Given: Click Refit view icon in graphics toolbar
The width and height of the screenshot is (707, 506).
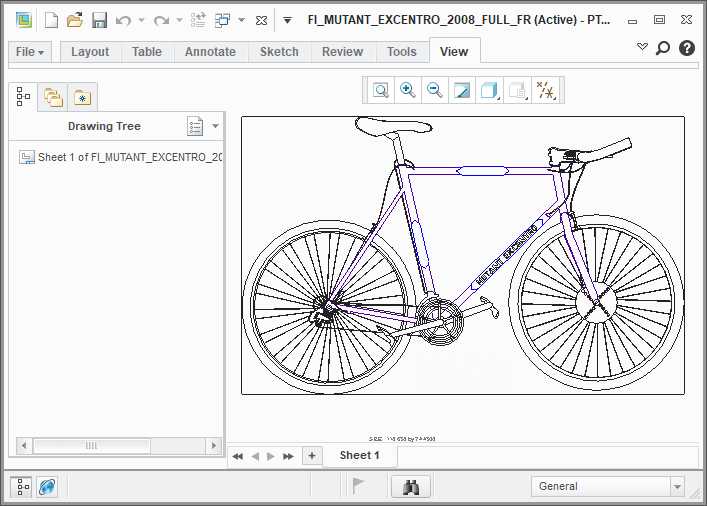Looking at the screenshot, I should (x=381, y=90).
